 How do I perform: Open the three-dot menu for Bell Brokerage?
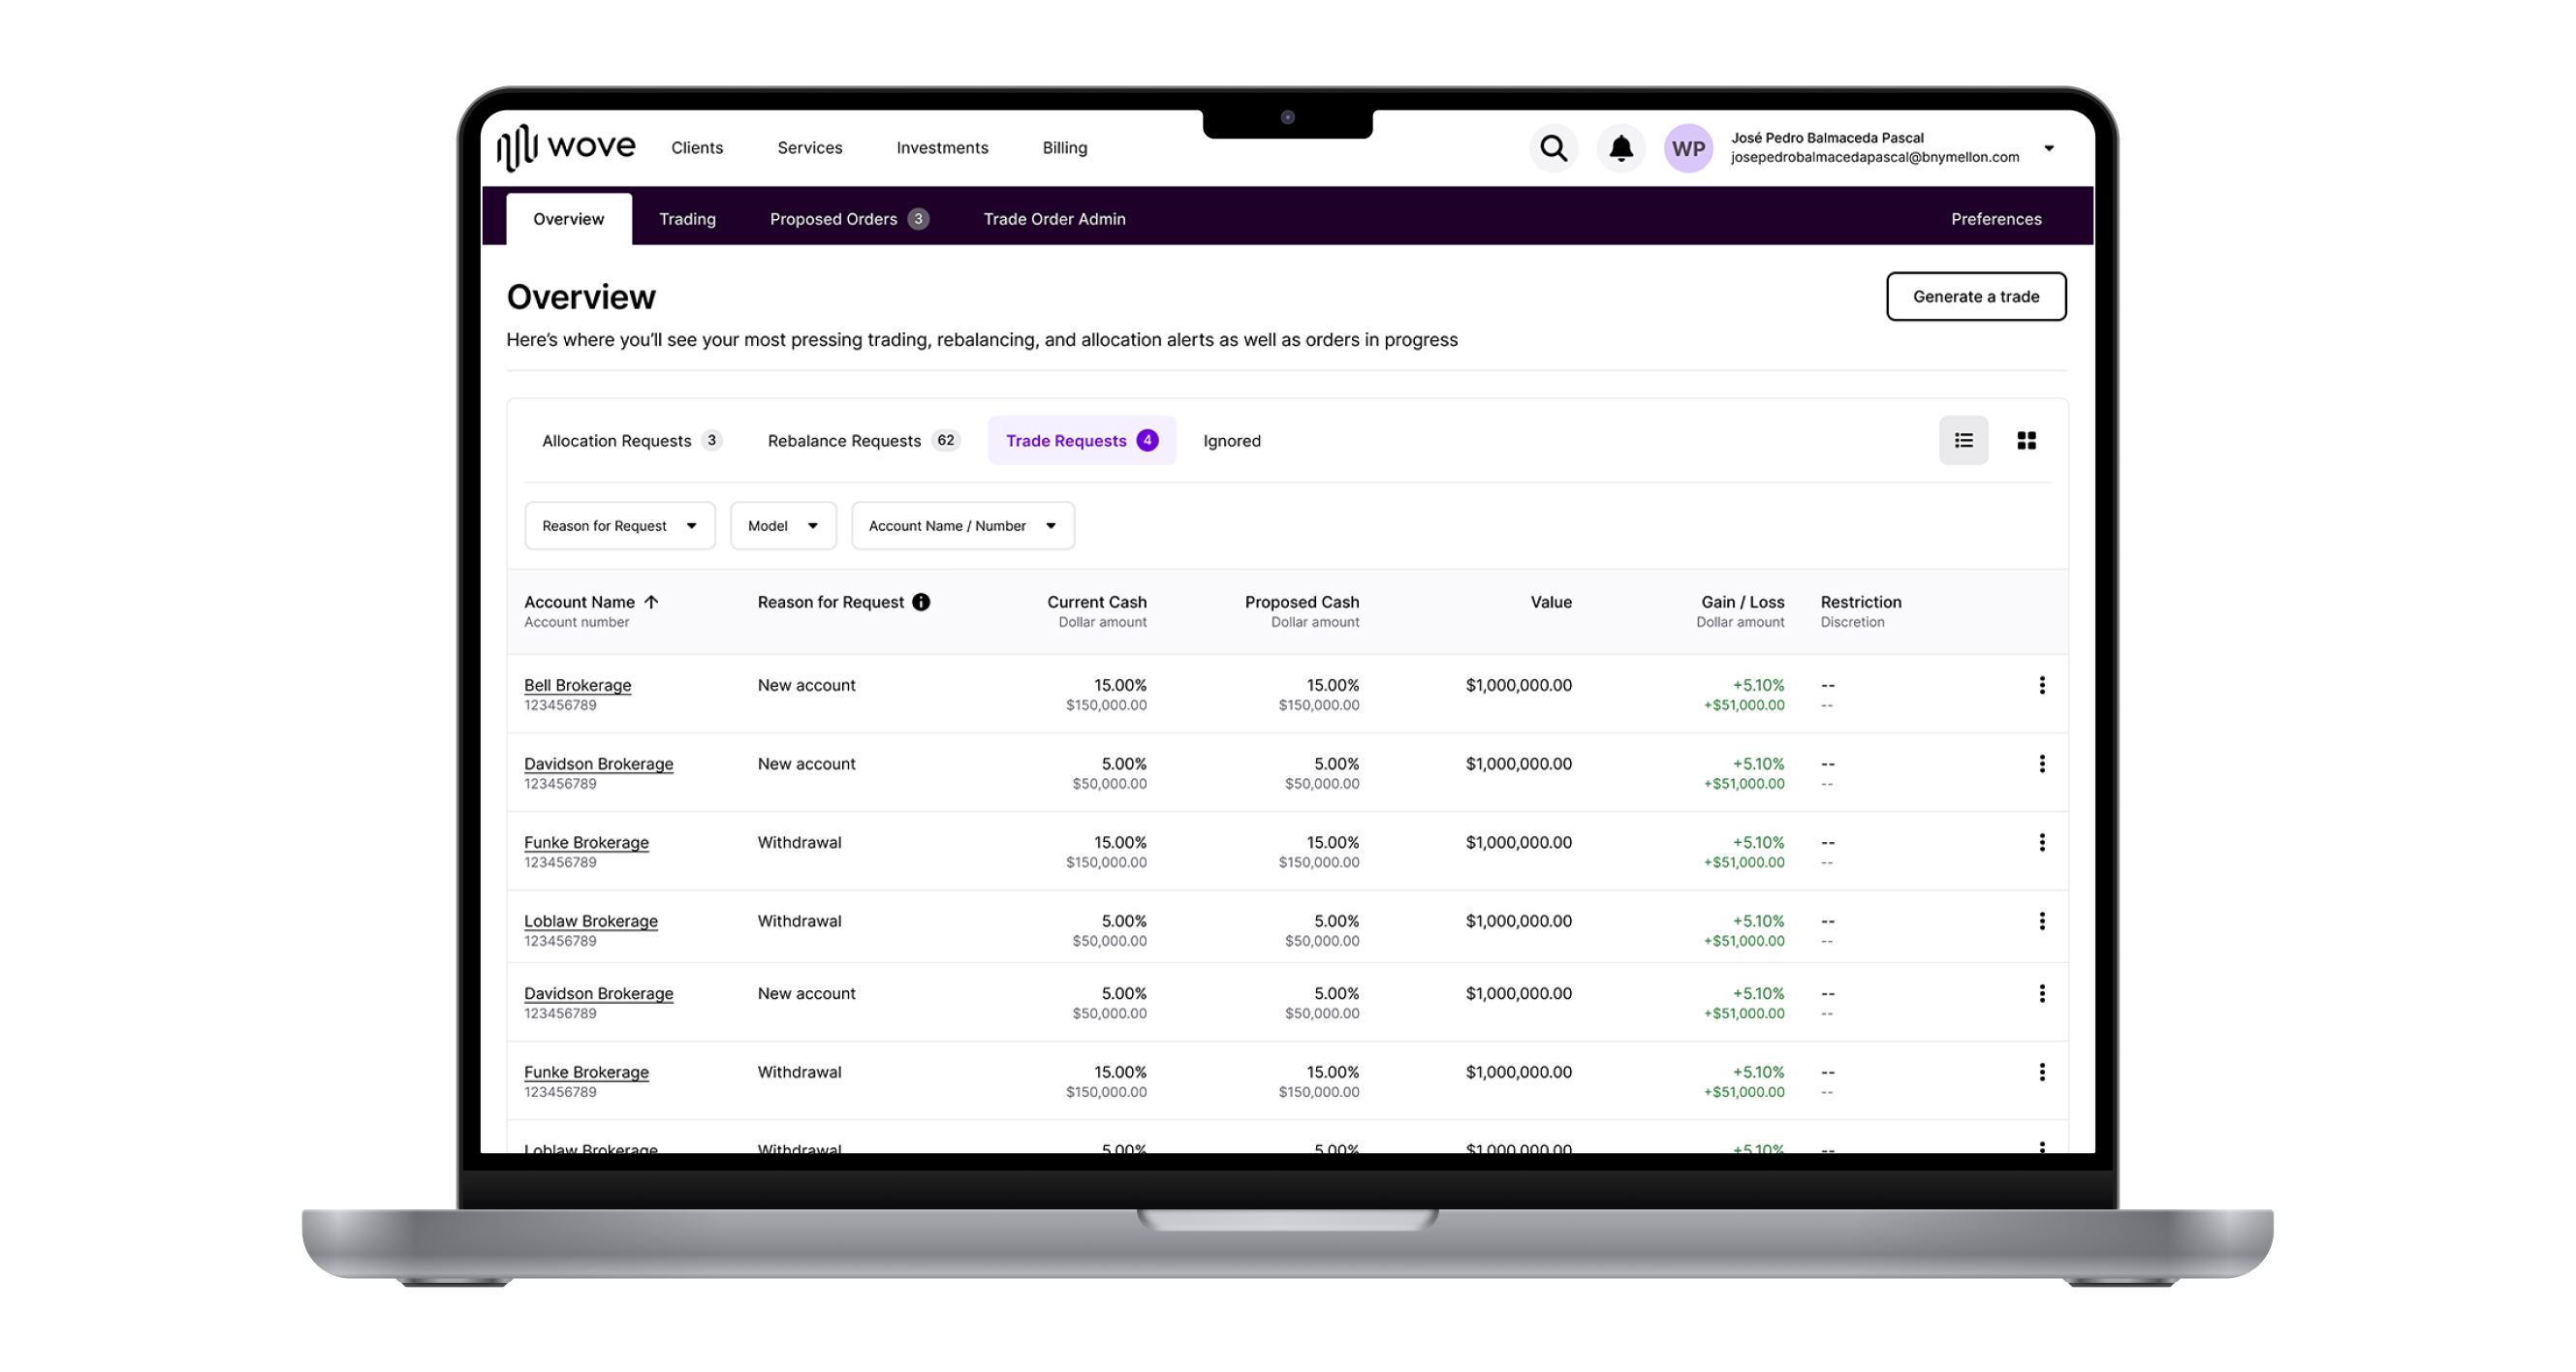coord(2042,685)
